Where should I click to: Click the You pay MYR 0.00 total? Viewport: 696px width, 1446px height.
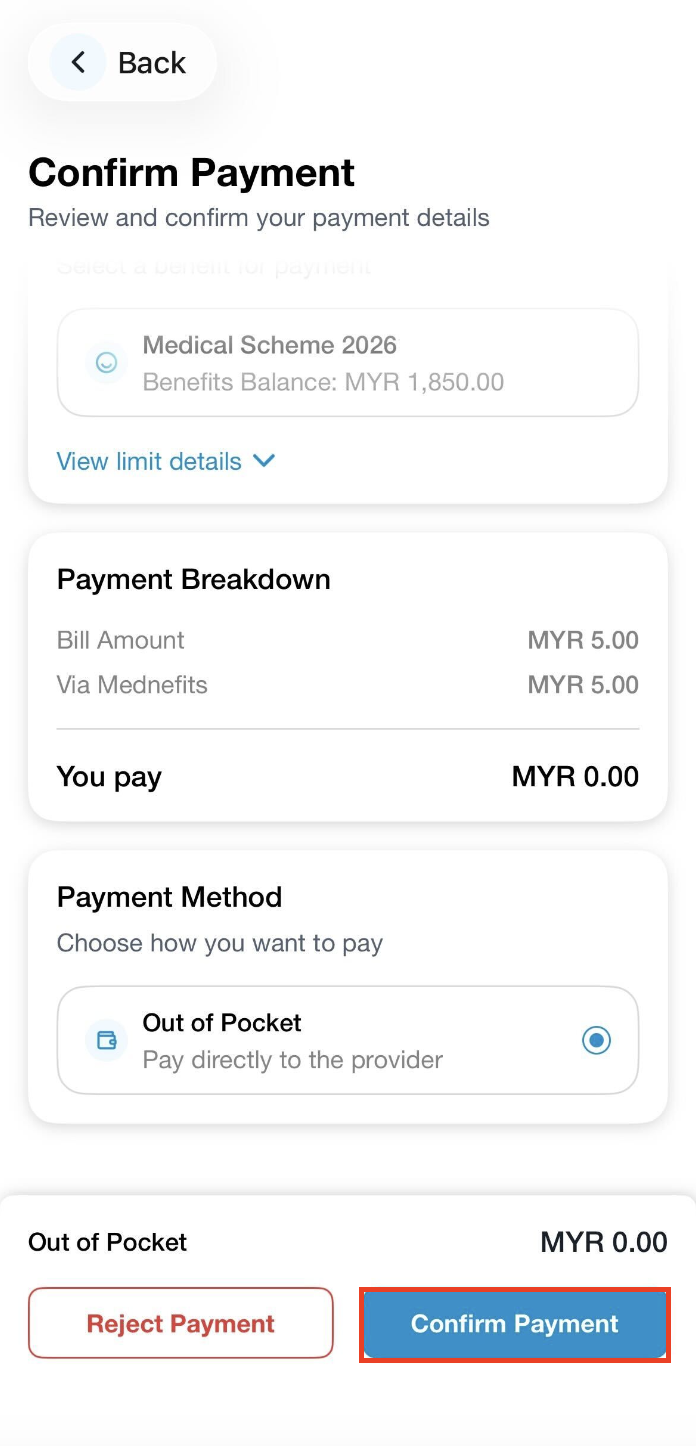[x=575, y=777]
